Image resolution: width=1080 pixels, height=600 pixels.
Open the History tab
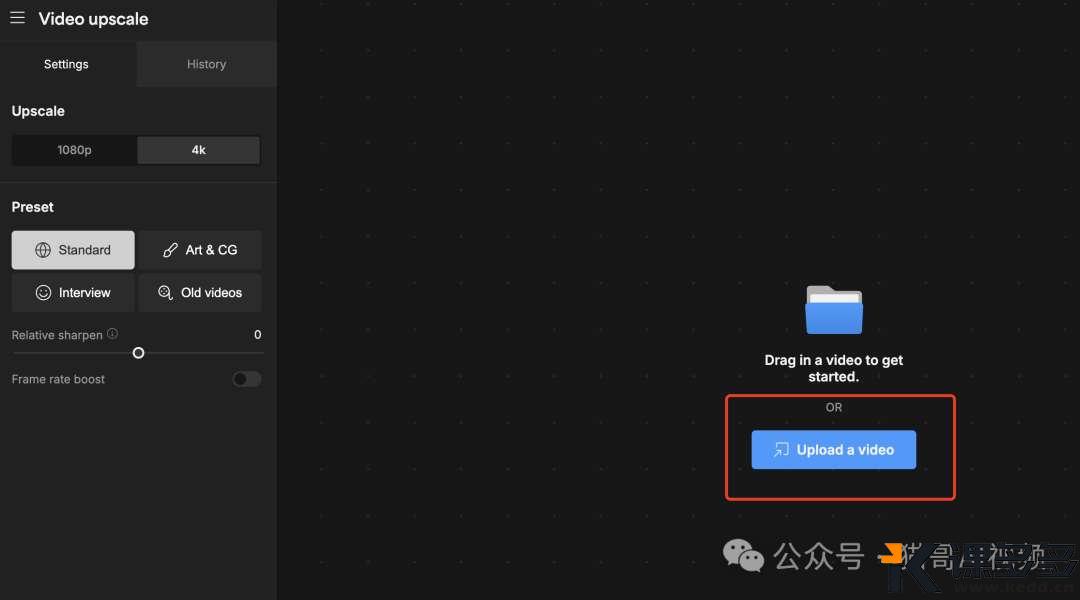206,64
